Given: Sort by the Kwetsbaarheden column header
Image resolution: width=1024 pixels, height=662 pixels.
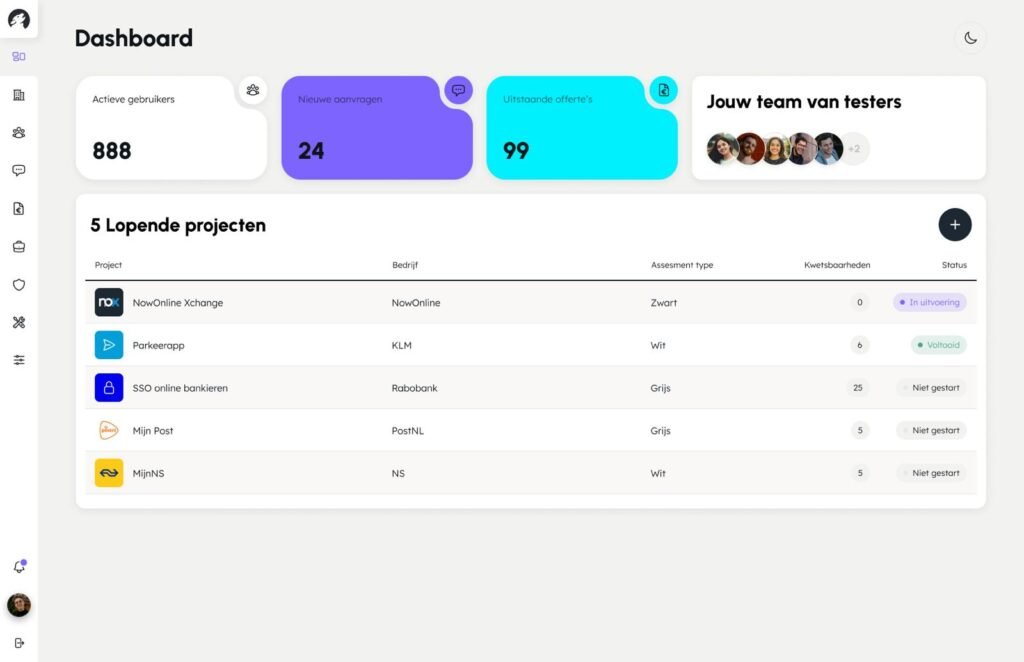Looking at the screenshot, I should [836, 265].
